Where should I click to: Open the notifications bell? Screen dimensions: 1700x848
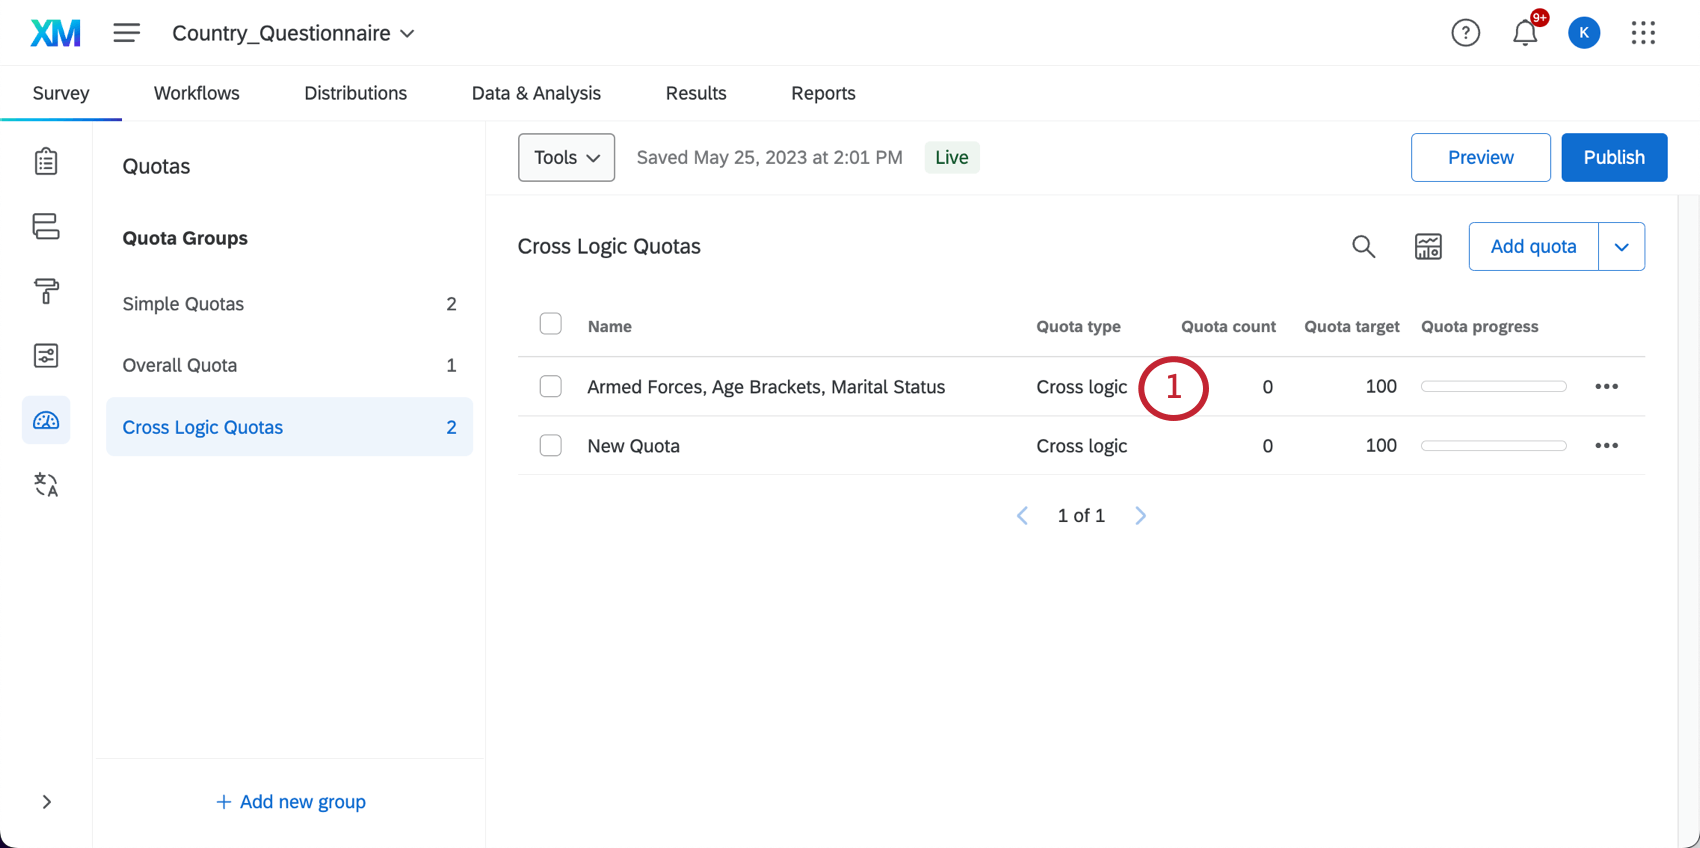pos(1524,33)
